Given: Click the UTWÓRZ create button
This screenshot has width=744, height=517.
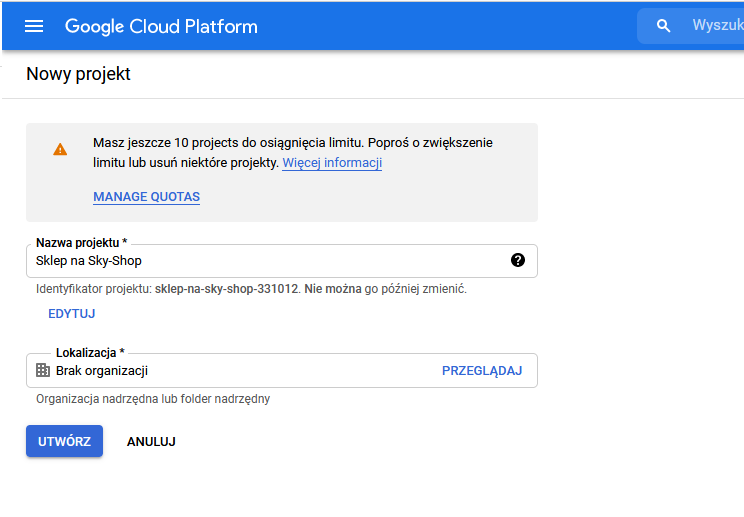Looking at the screenshot, I should point(65,441).
